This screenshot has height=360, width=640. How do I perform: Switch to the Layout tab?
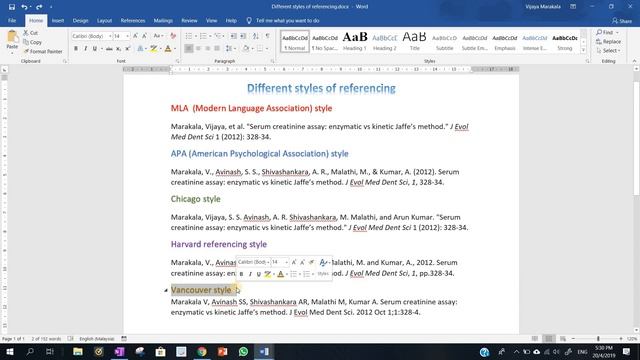pyautogui.click(x=104, y=20)
